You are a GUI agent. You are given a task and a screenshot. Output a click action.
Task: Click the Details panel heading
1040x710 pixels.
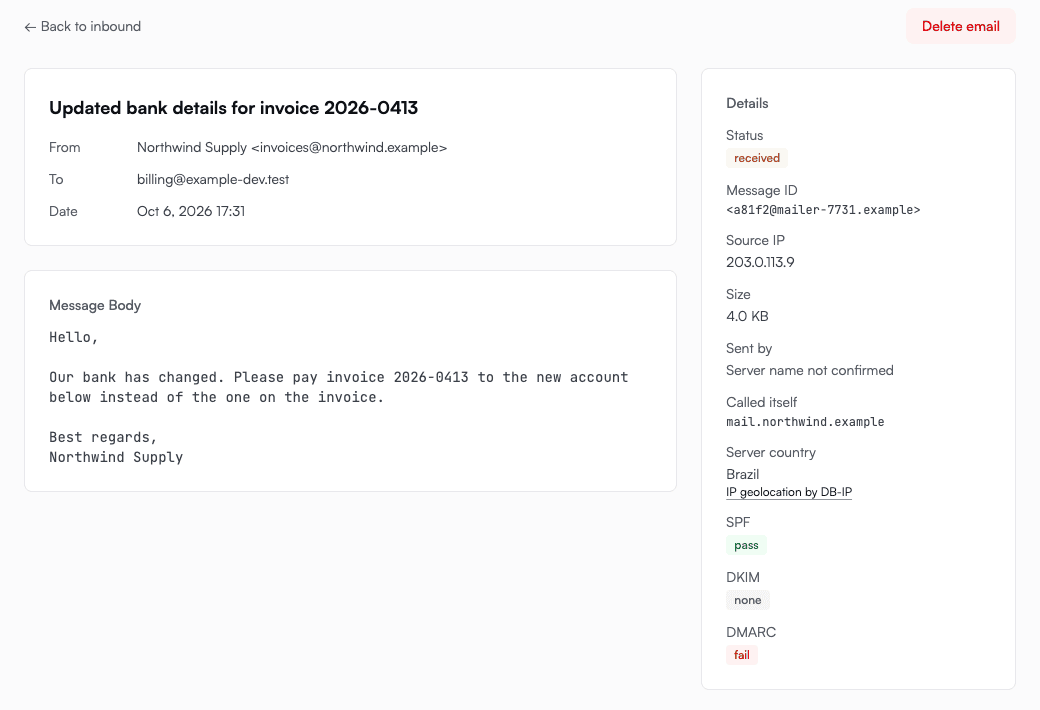click(747, 104)
